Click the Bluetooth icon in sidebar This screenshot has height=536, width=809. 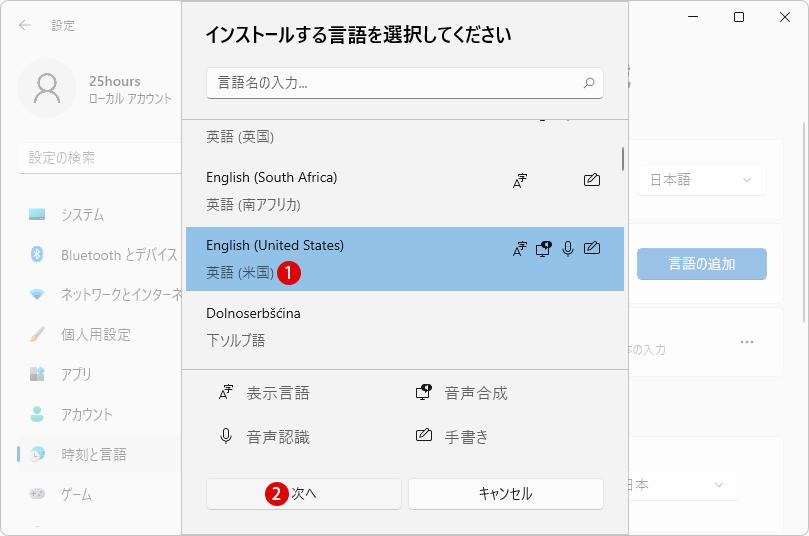[37, 254]
